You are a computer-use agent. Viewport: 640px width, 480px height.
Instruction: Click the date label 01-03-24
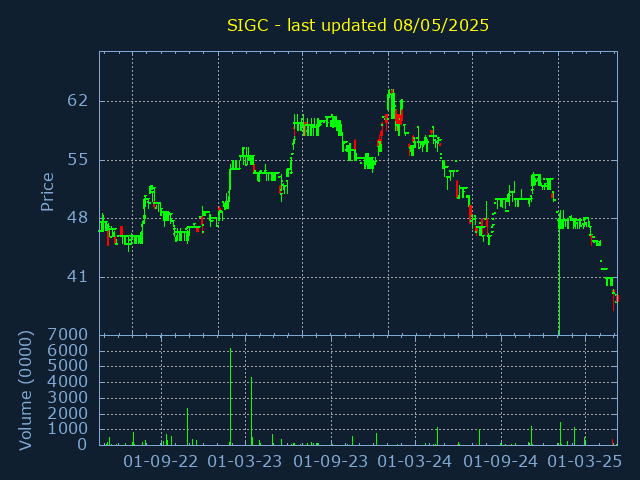415,462
